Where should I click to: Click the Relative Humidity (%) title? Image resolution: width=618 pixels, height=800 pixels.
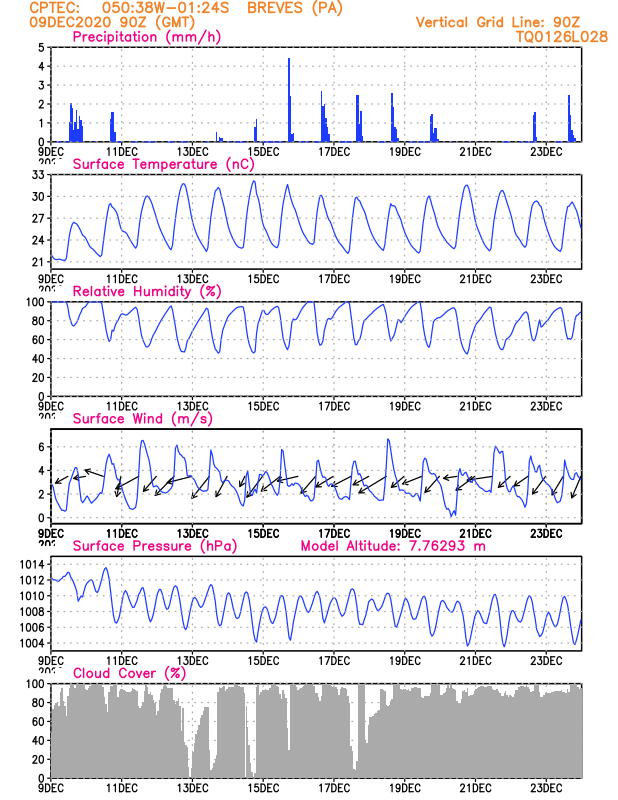pos(147,291)
